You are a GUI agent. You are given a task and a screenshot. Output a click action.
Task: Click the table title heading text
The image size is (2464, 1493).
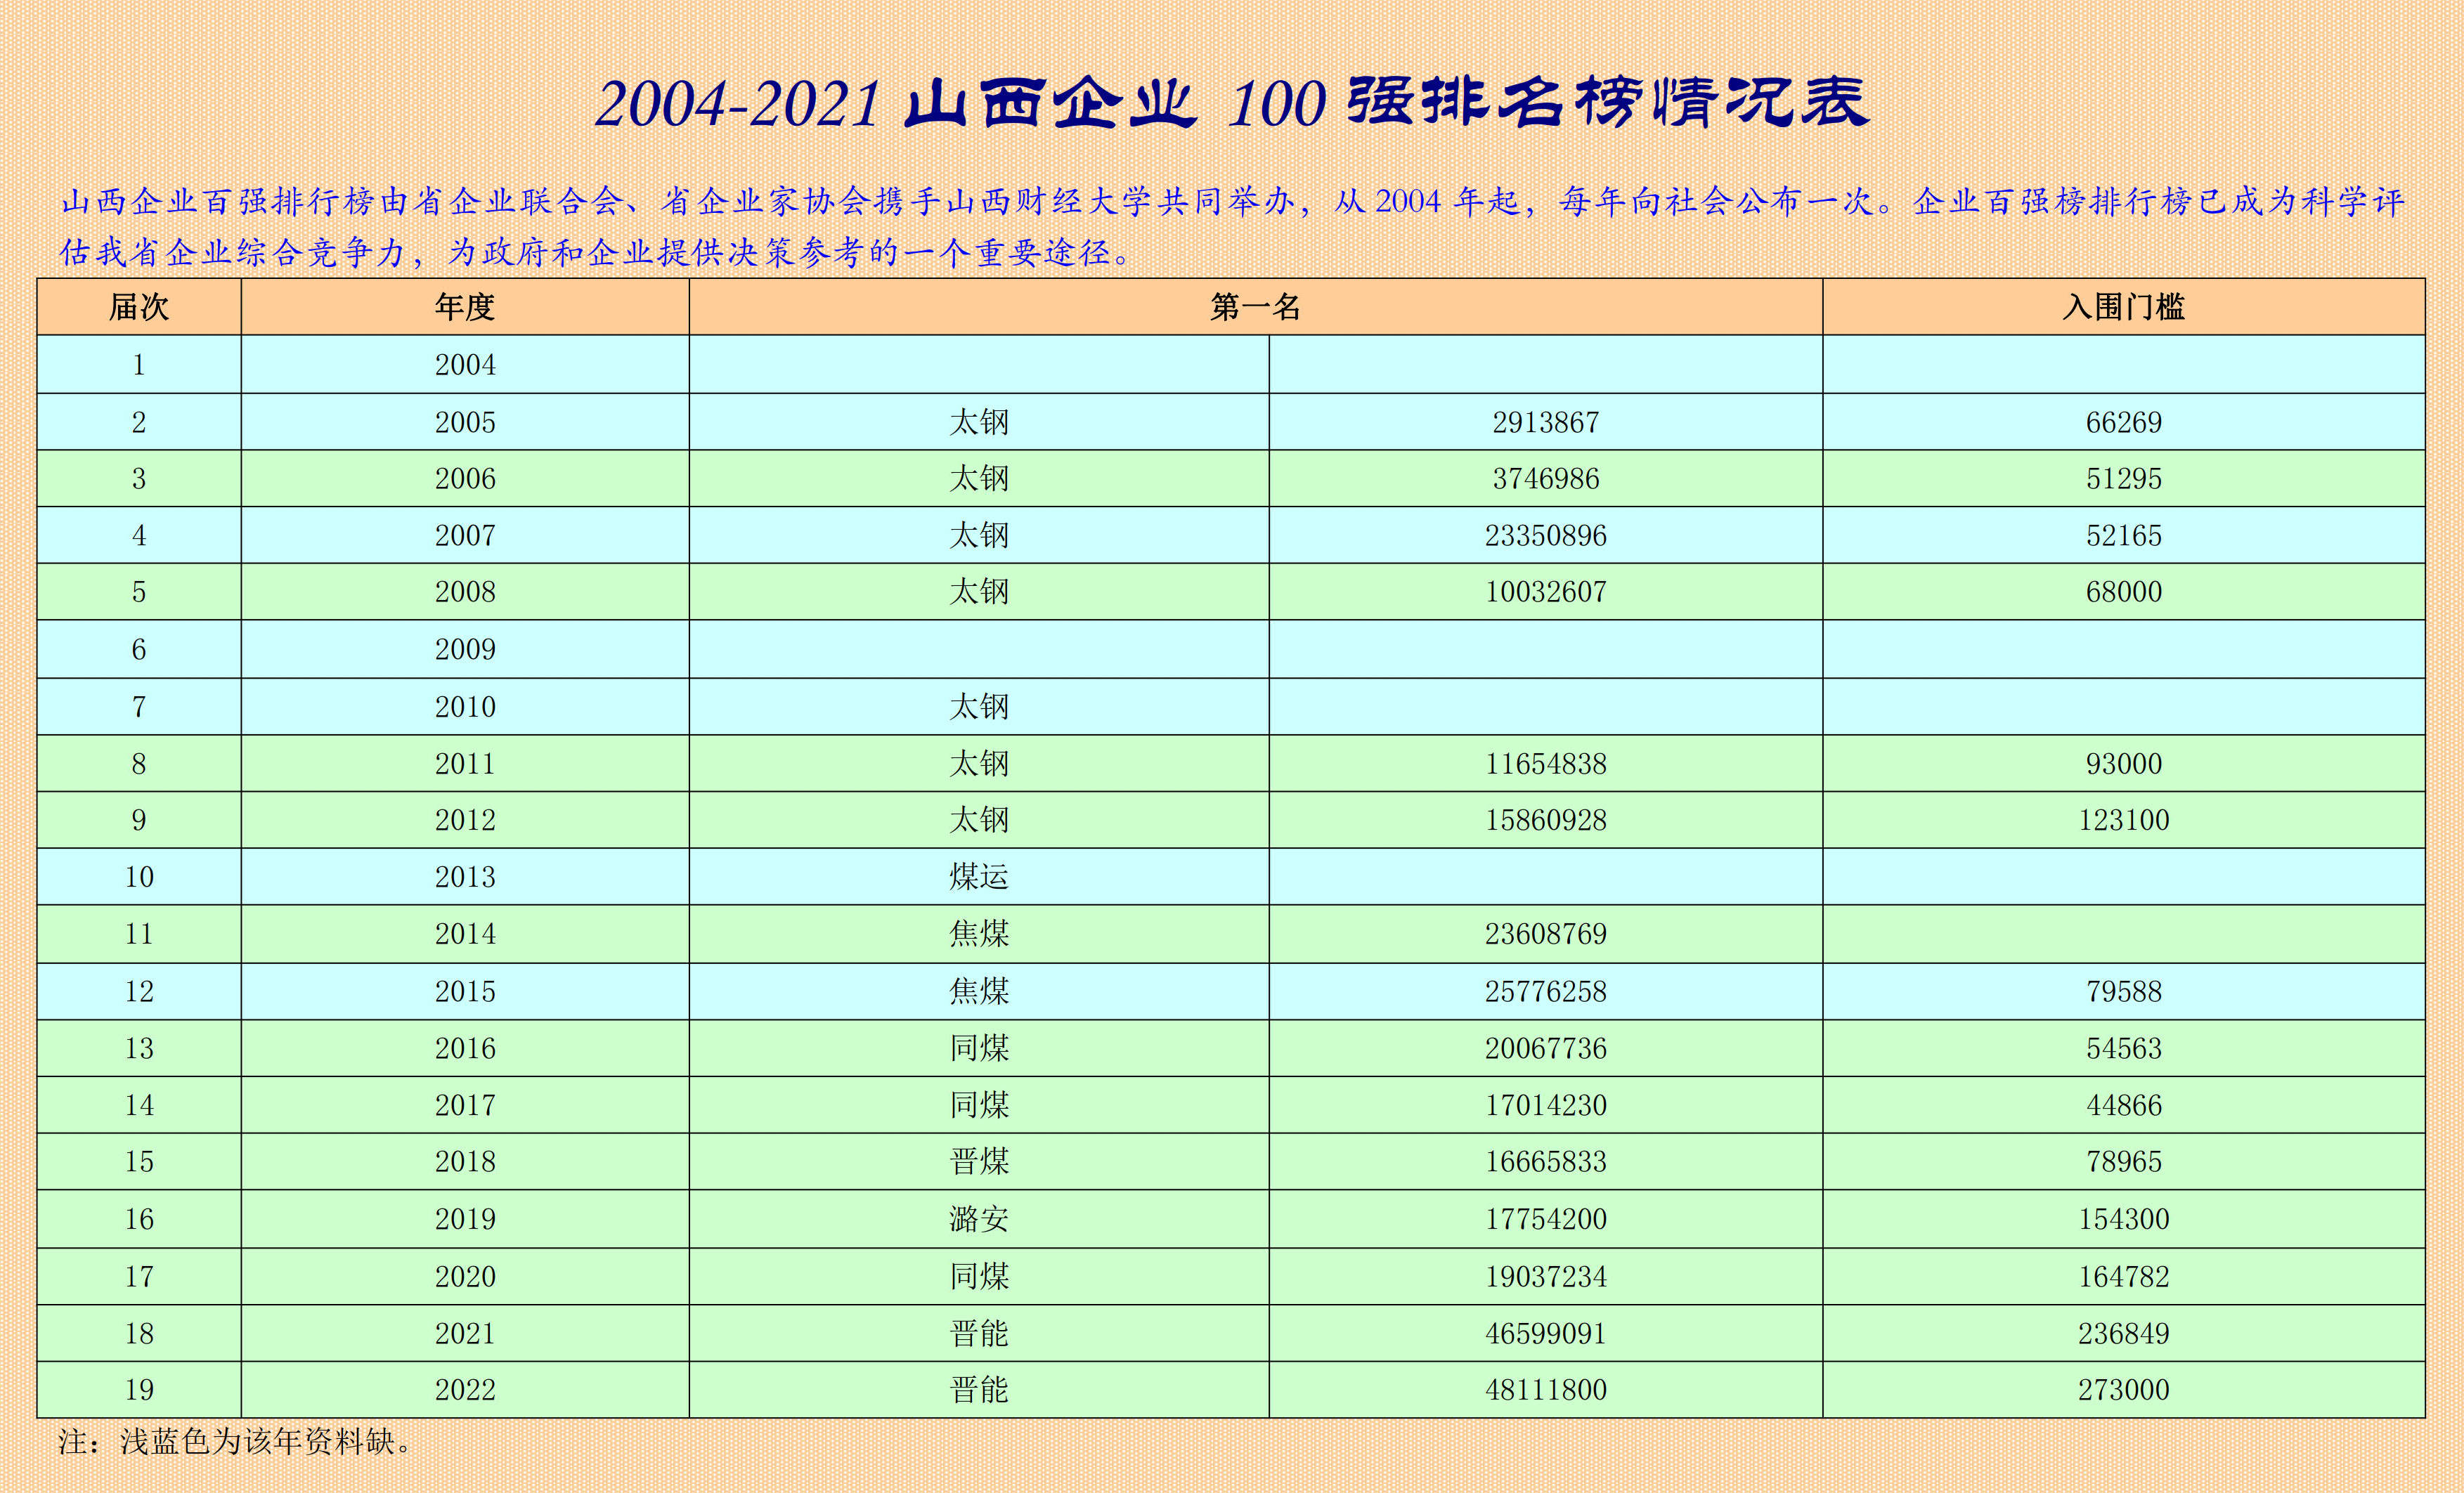1231,103
